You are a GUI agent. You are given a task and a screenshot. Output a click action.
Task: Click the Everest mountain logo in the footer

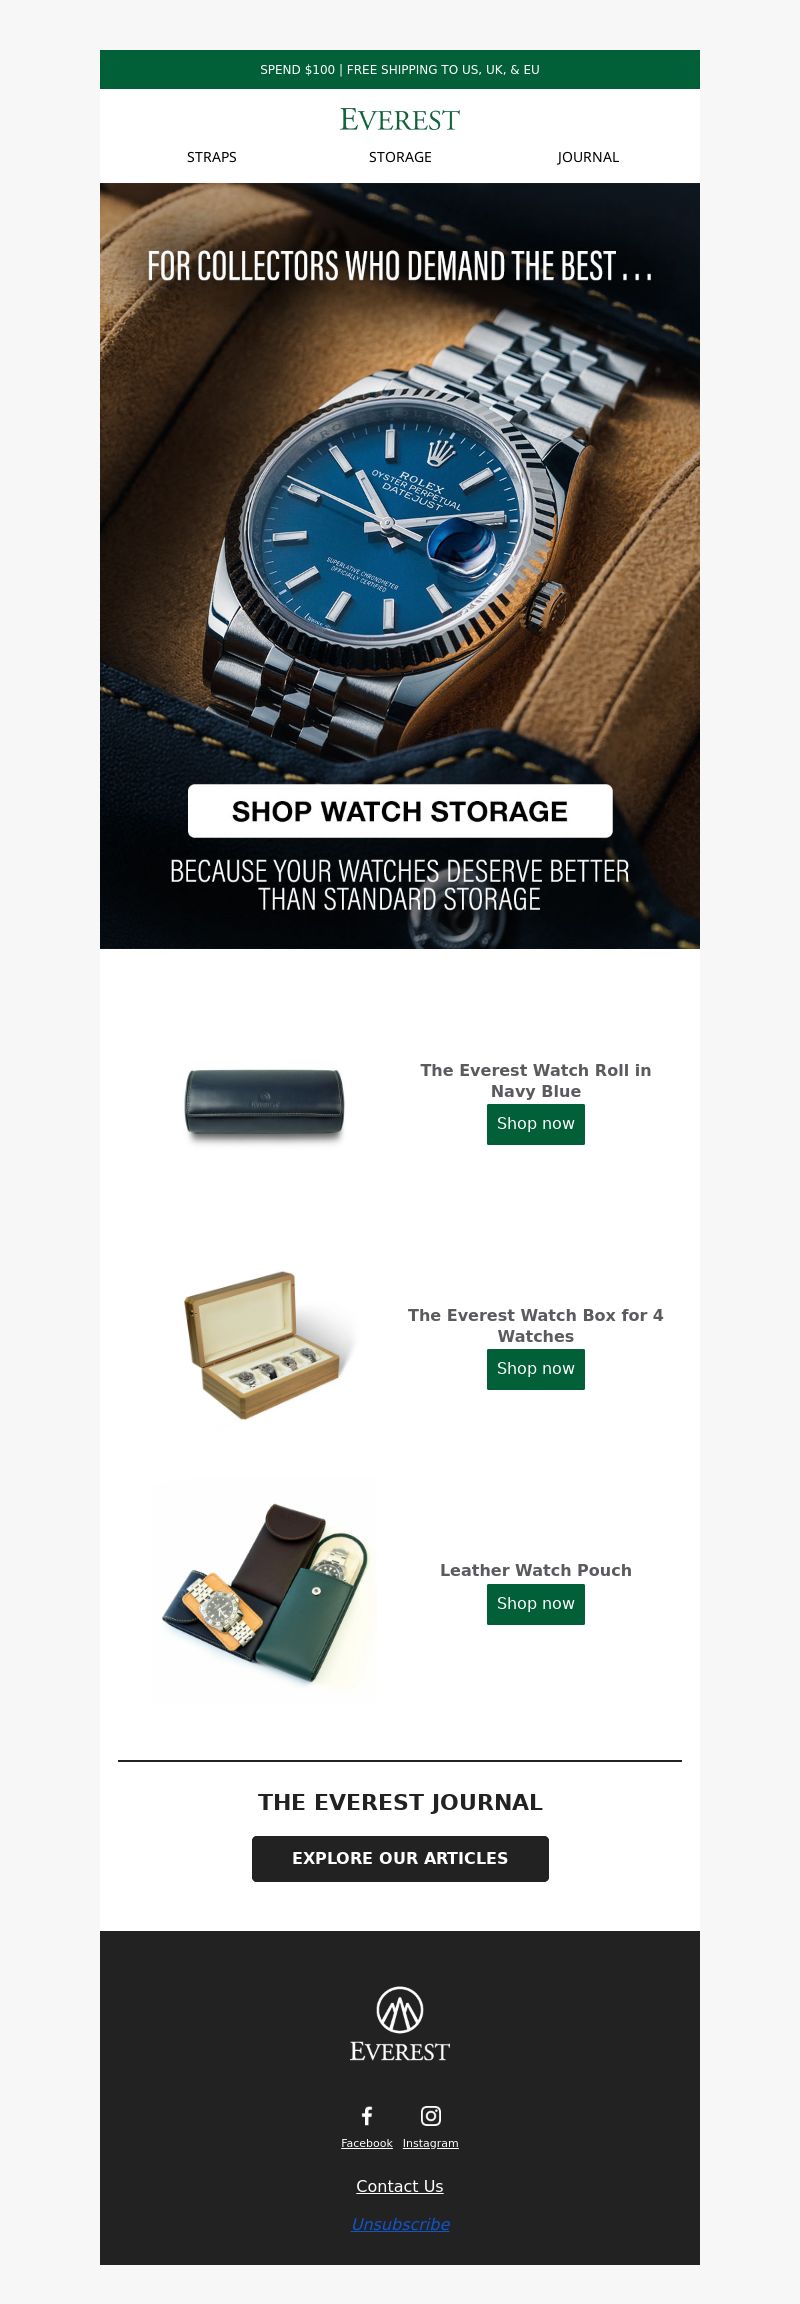coord(400,2024)
